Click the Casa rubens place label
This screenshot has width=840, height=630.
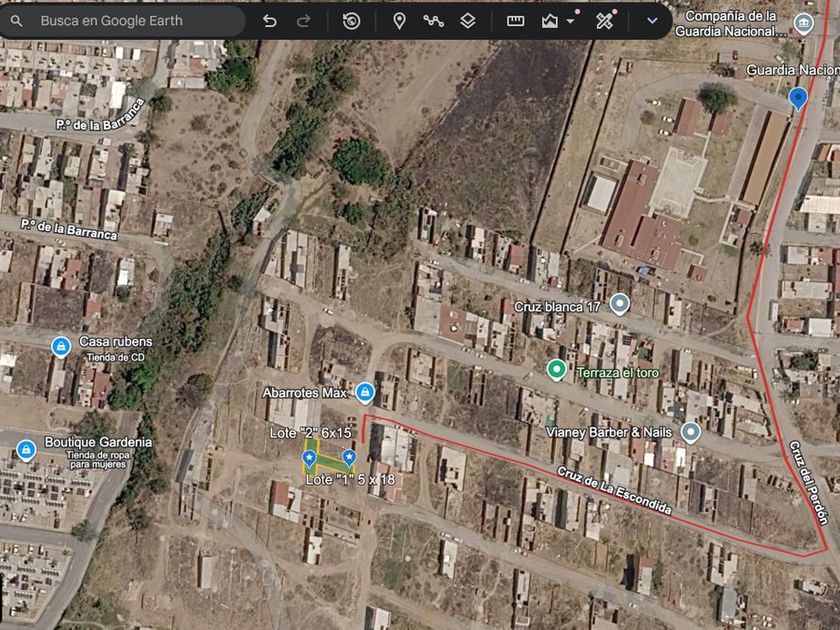click(115, 341)
